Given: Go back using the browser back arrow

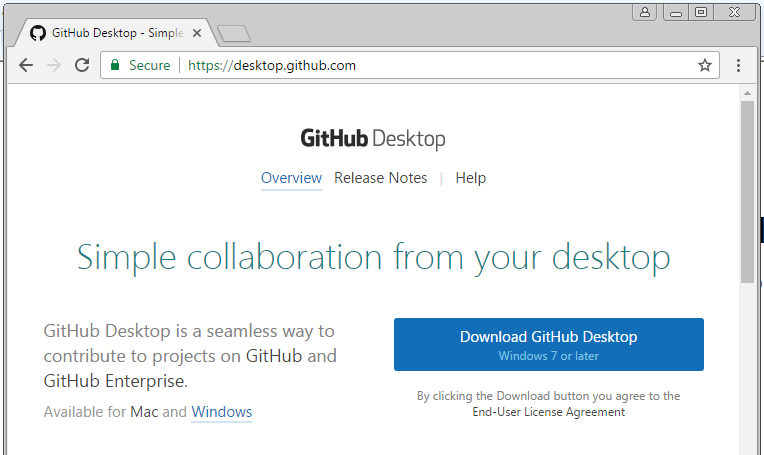Looking at the screenshot, I should 26,65.
